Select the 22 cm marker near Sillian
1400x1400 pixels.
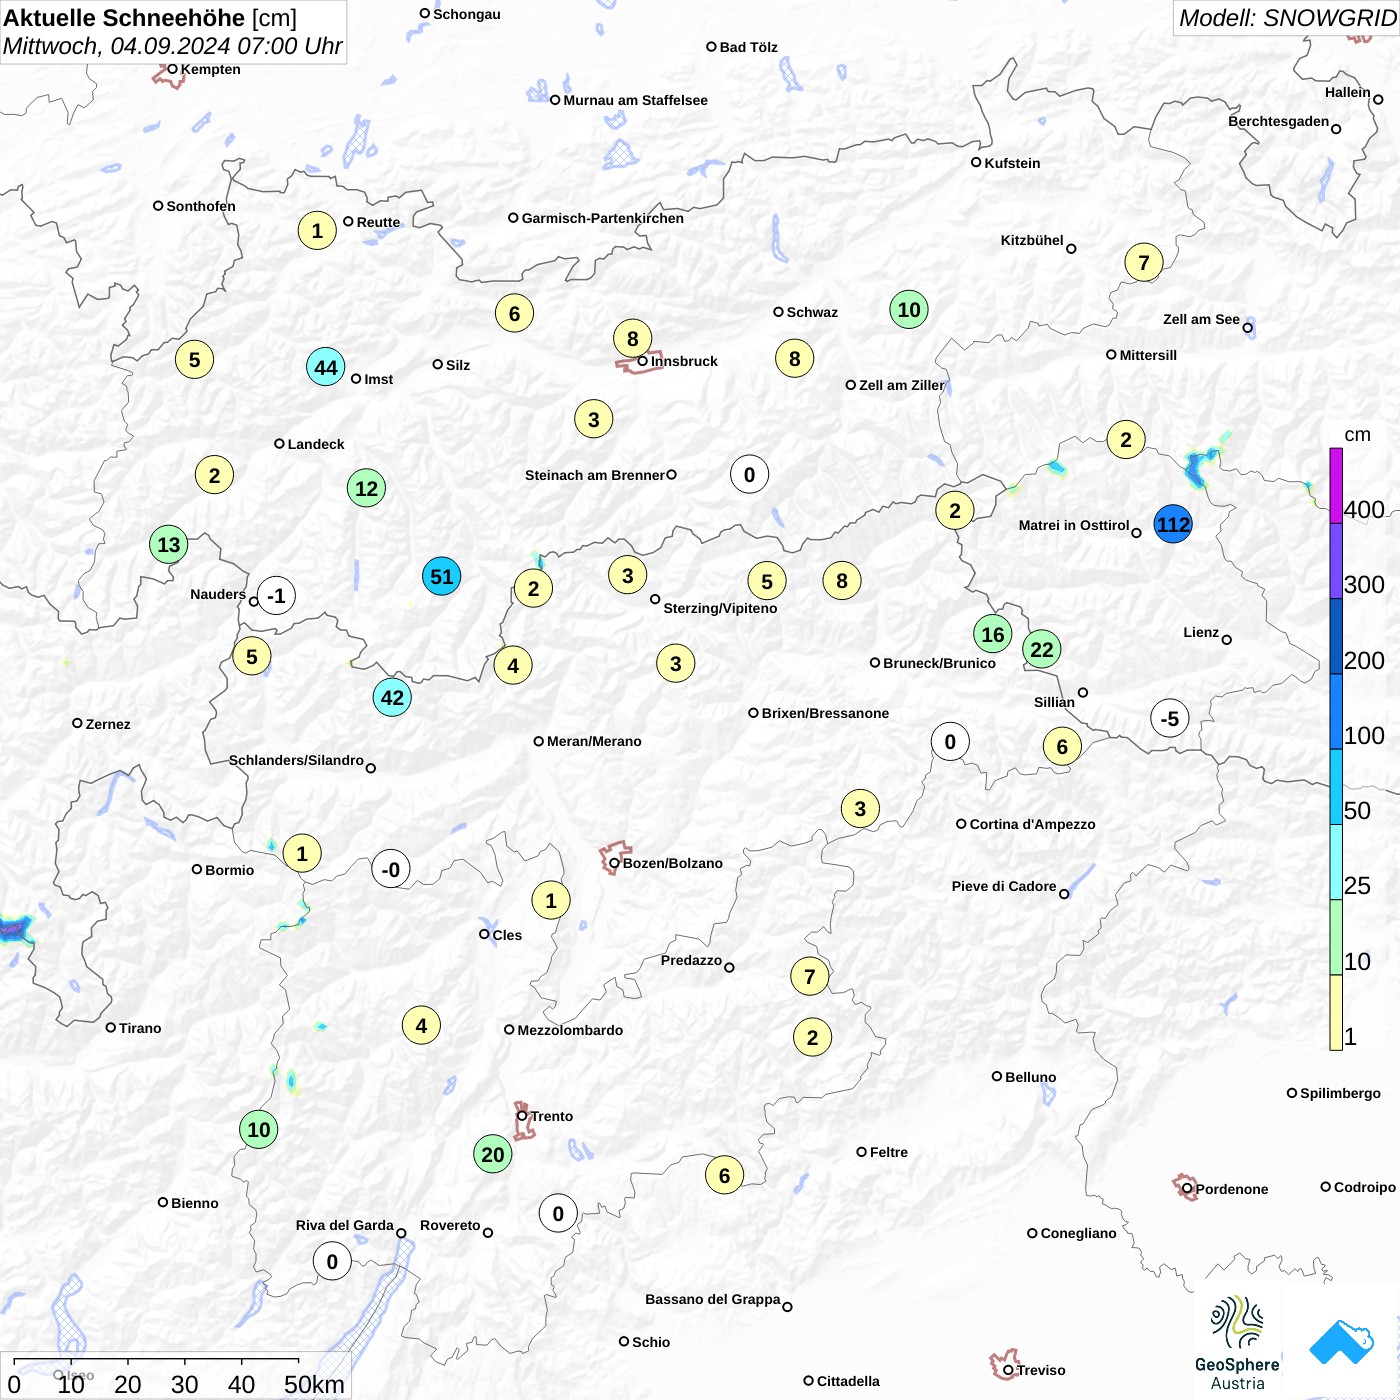point(1042,649)
